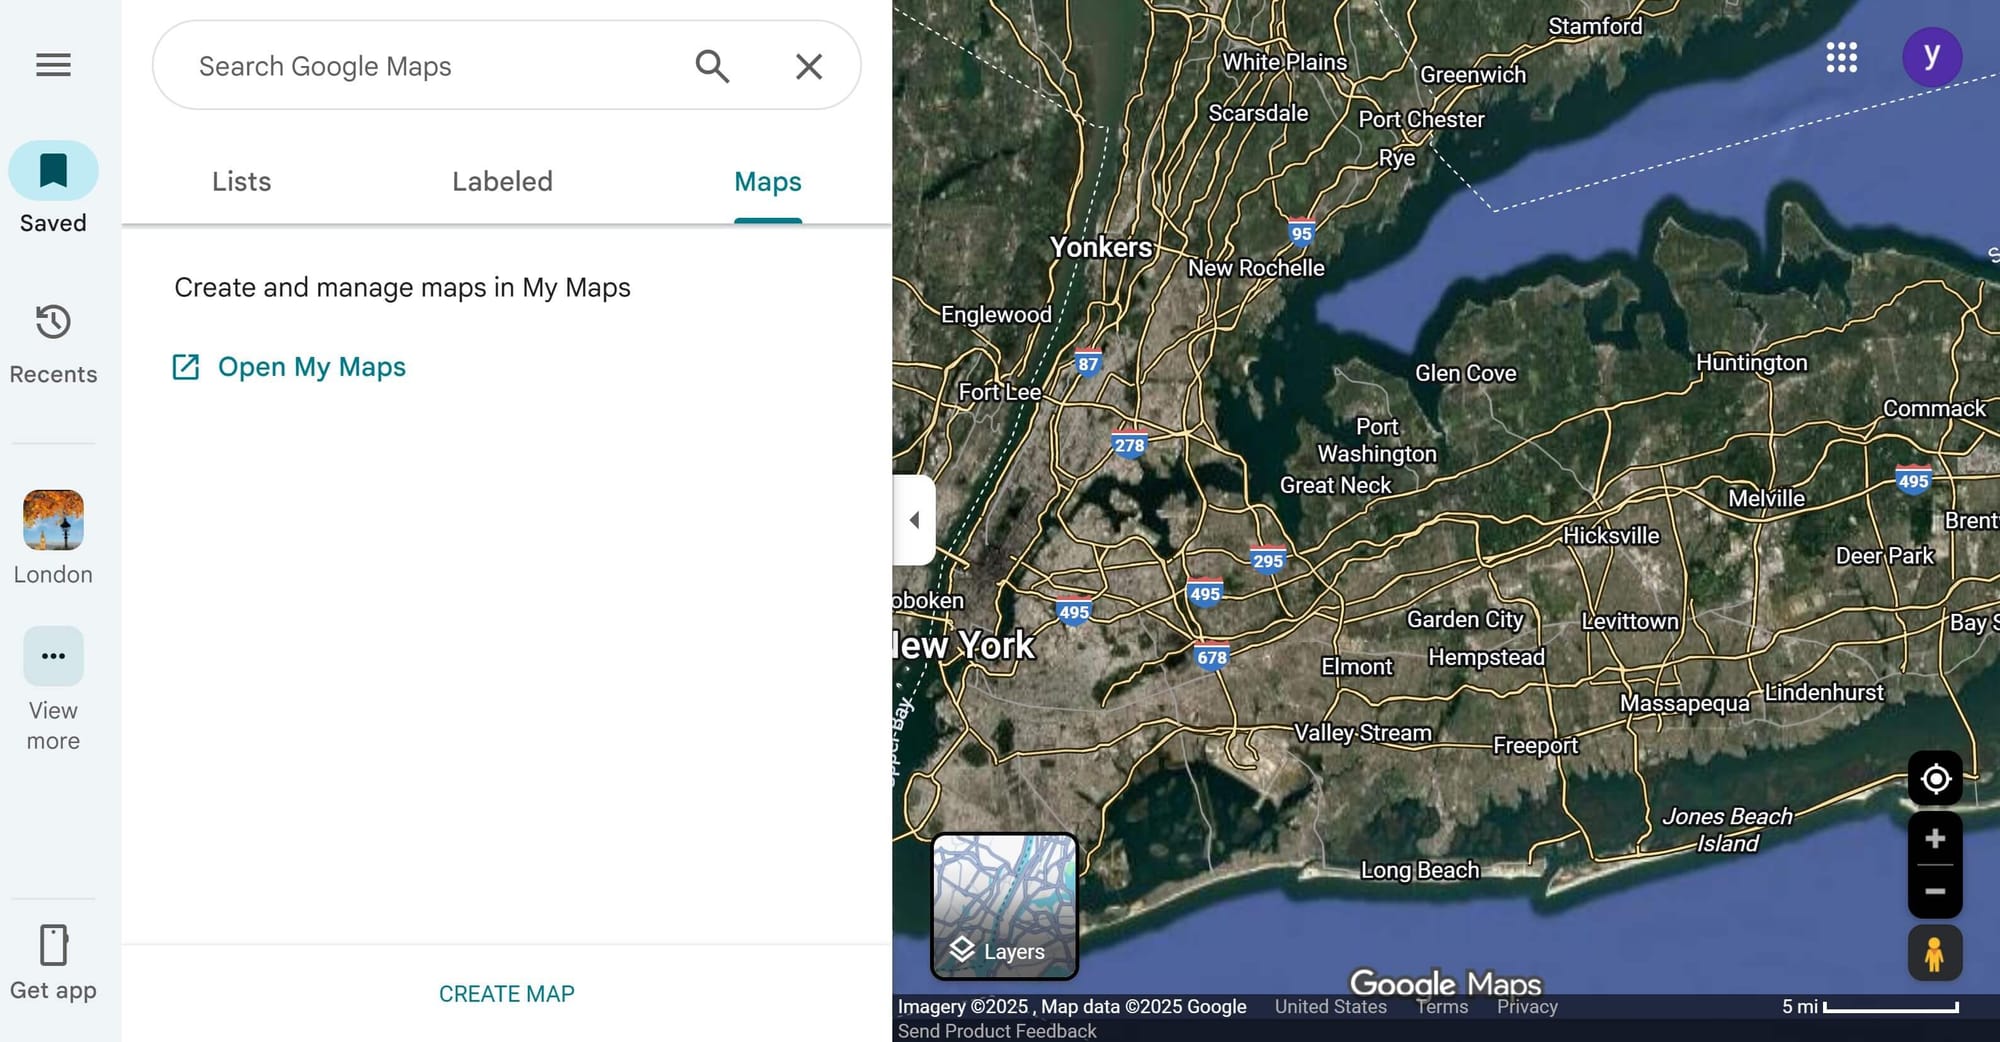Toggle the Layers map view thumbnail
The image size is (2000, 1042).
click(1004, 906)
